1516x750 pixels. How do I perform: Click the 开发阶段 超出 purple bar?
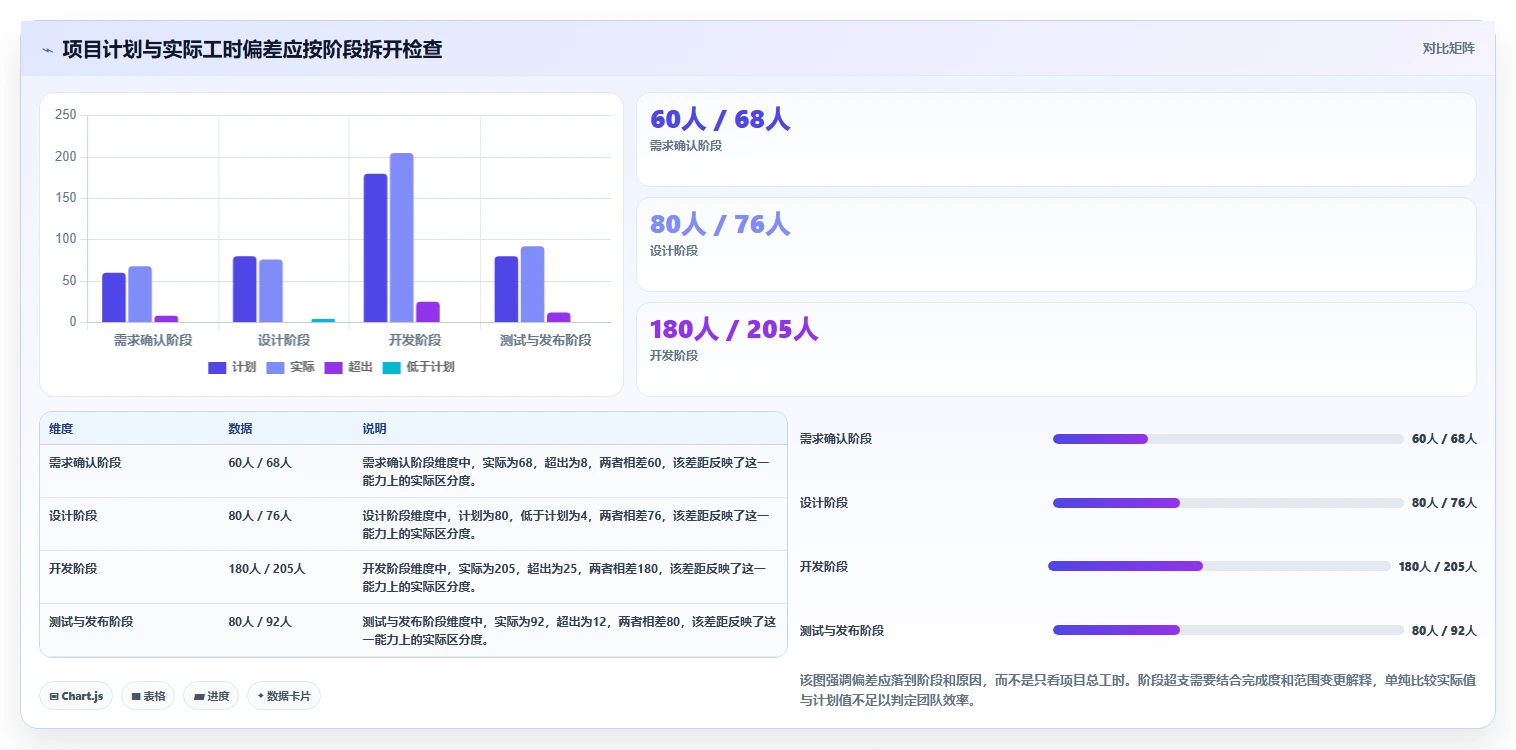pyautogui.click(x=428, y=312)
